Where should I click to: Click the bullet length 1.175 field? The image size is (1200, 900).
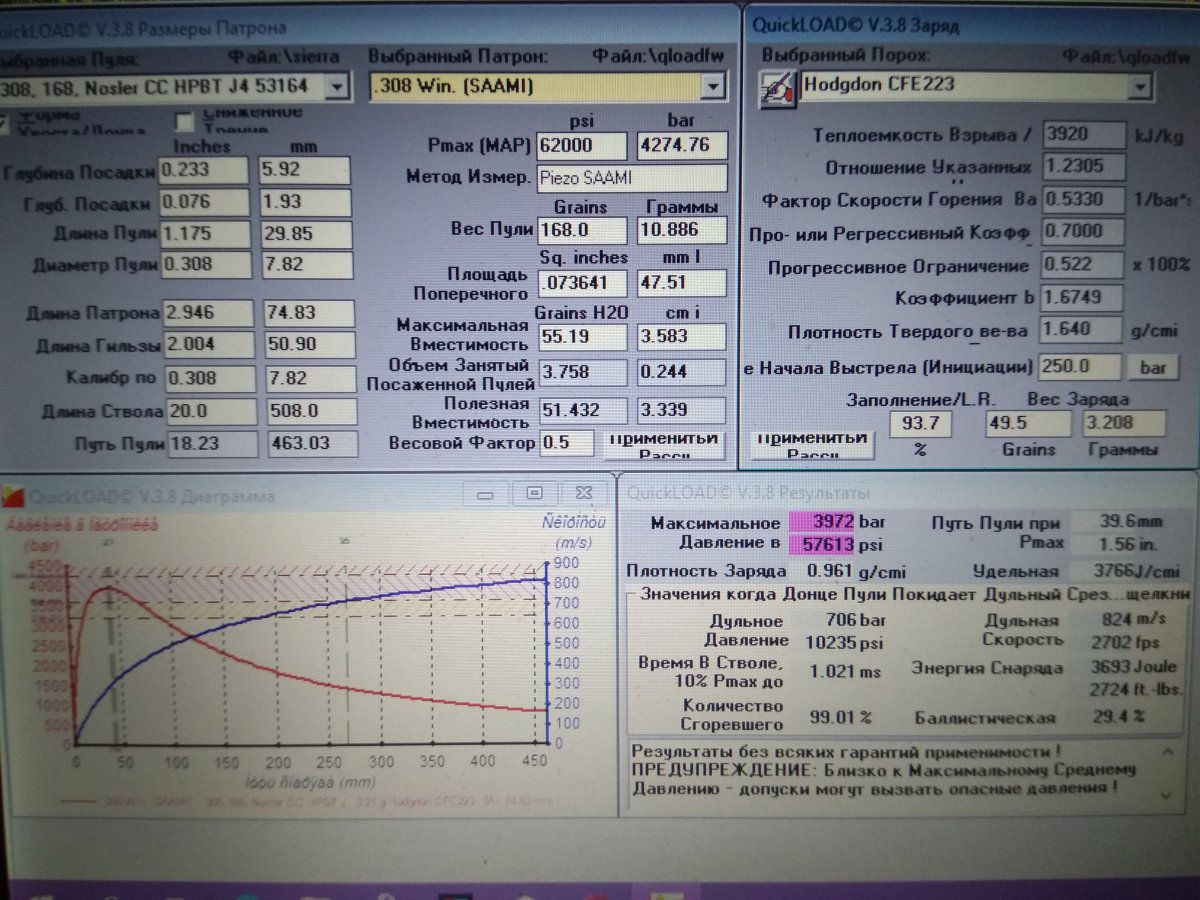click(205, 235)
